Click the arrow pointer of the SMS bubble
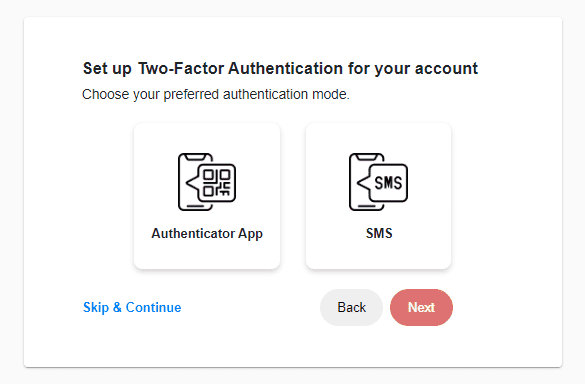This screenshot has height=384, width=585. [x=363, y=182]
